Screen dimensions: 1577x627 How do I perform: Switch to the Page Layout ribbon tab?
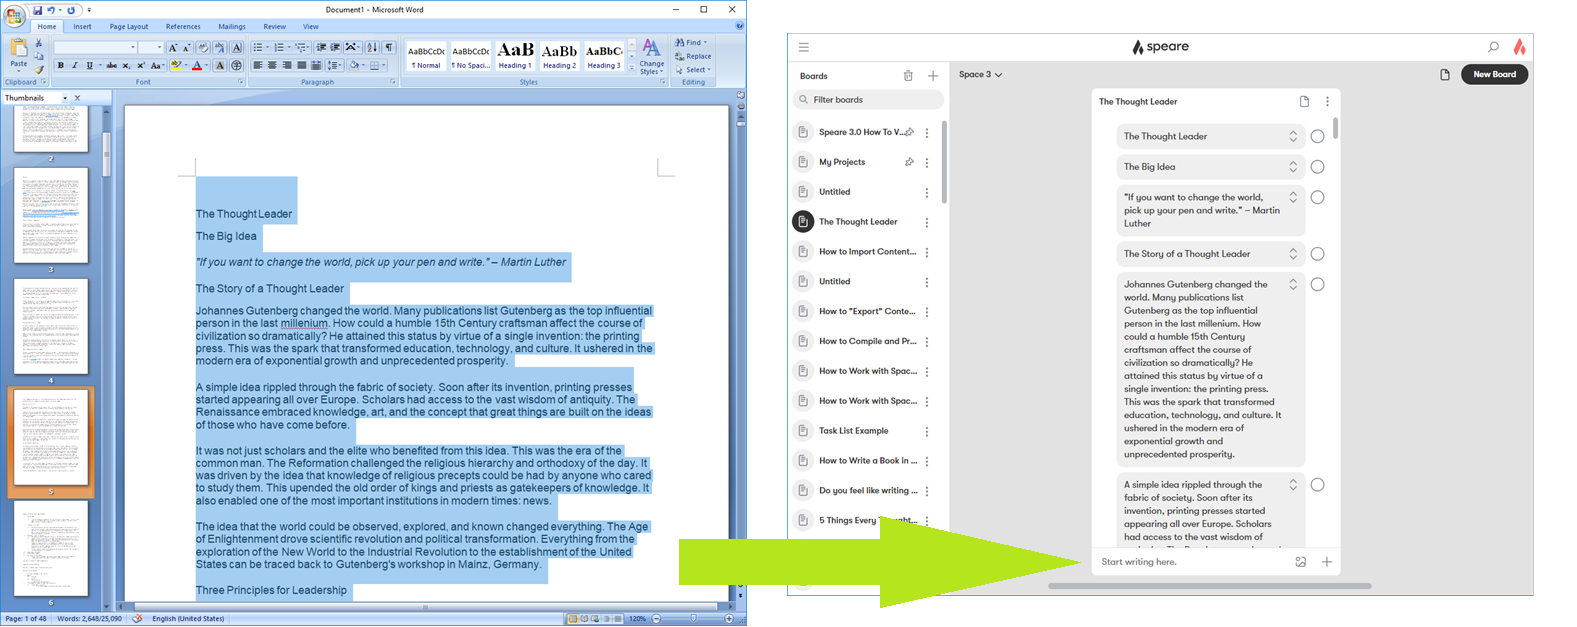[x=129, y=27]
